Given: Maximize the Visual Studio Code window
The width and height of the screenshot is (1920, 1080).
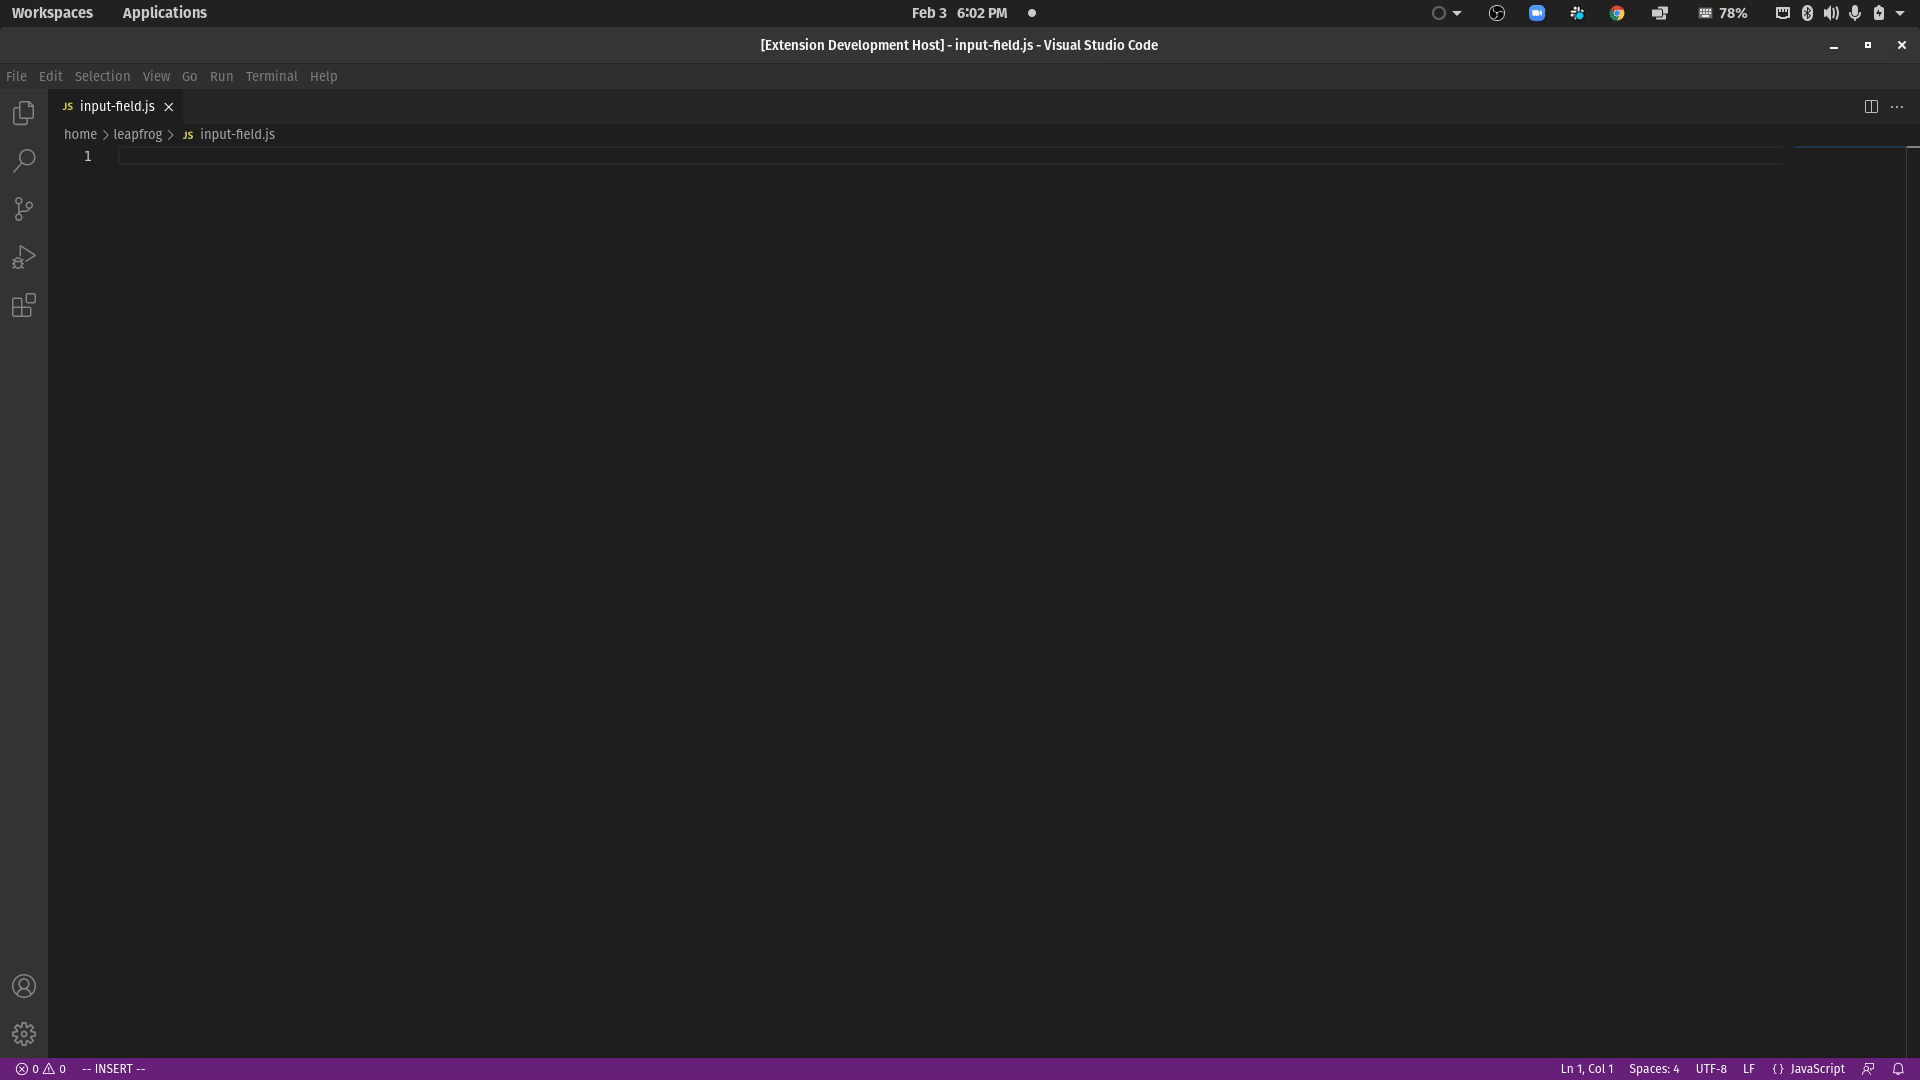Looking at the screenshot, I should (x=1867, y=45).
